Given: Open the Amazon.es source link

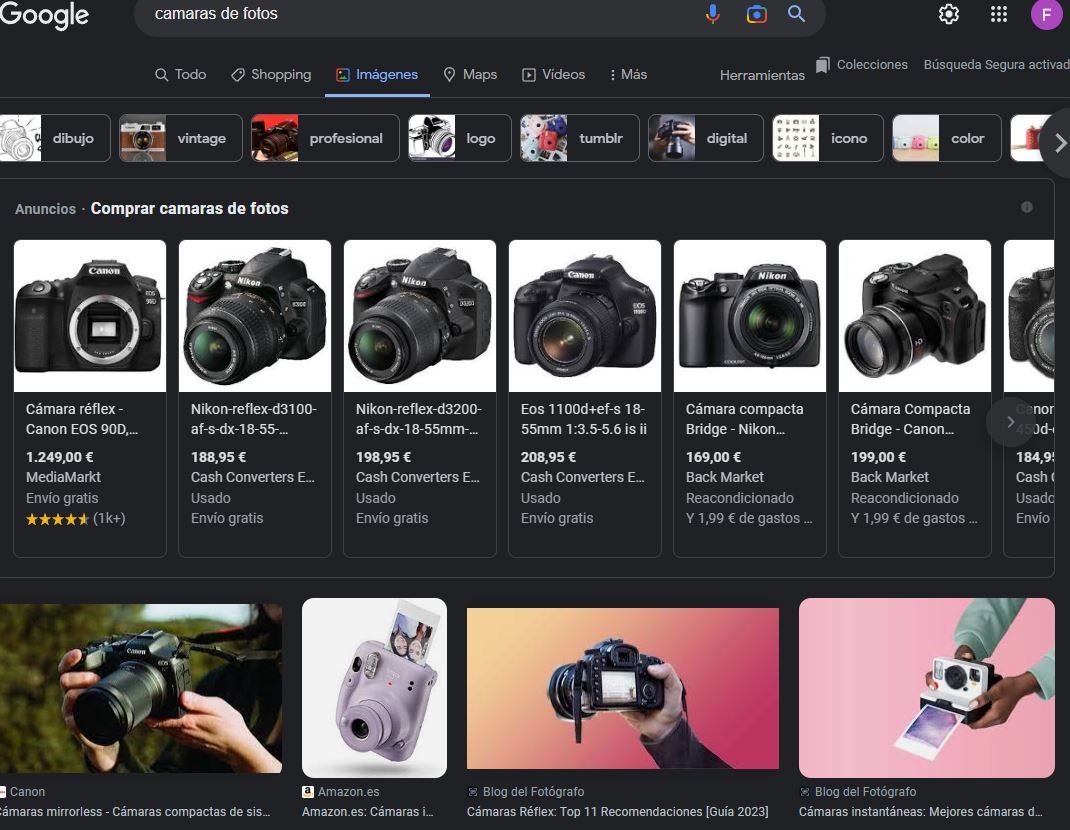Looking at the screenshot, I should (x=341, y=792).
